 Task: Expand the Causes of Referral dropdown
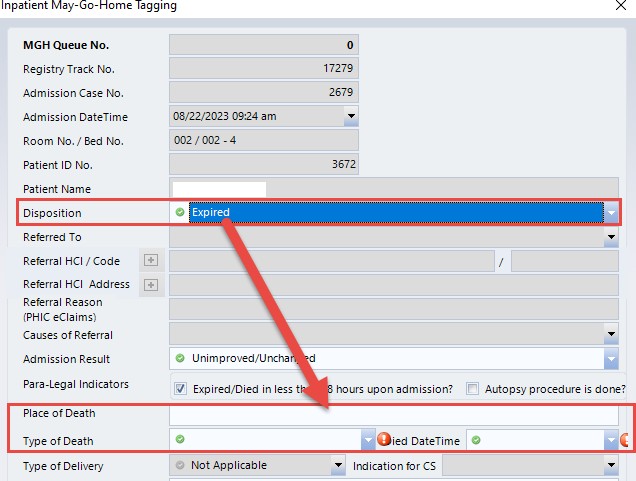click(611, 335)
